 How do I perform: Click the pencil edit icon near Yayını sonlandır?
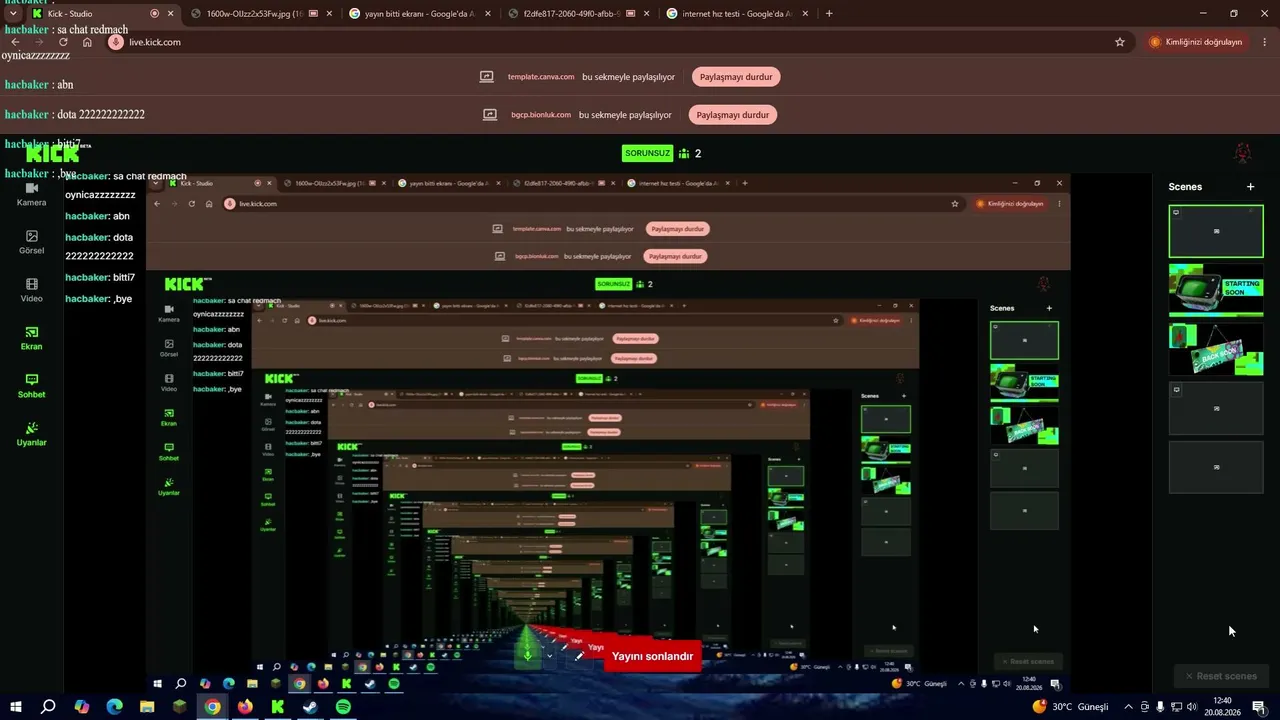579,656
